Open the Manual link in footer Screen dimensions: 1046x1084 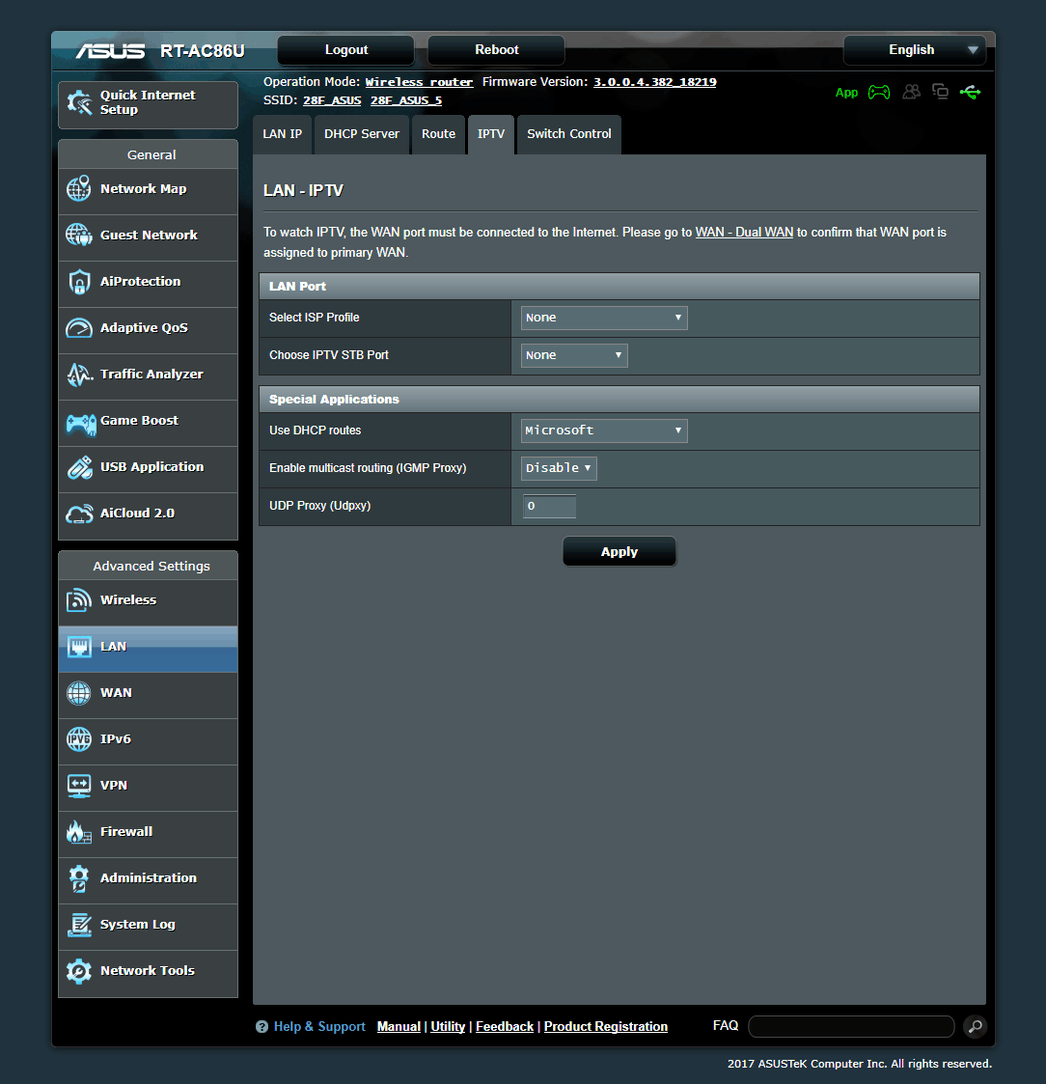click(x=398, y=1027)
